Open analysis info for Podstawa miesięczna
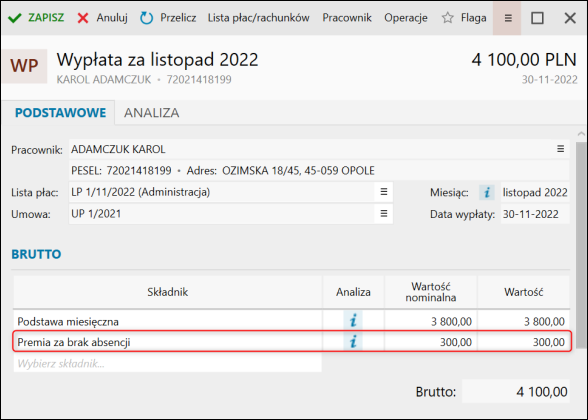 pos(353,321)
